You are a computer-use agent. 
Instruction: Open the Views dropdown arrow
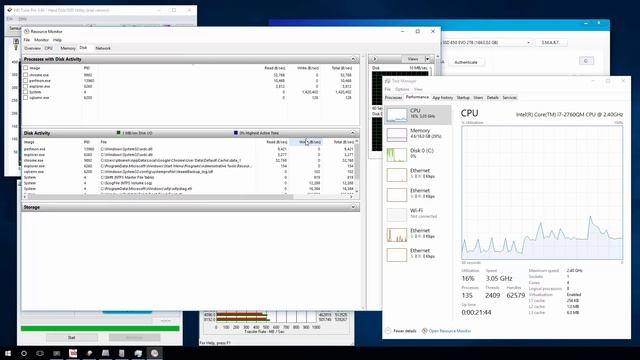(427, 59)
